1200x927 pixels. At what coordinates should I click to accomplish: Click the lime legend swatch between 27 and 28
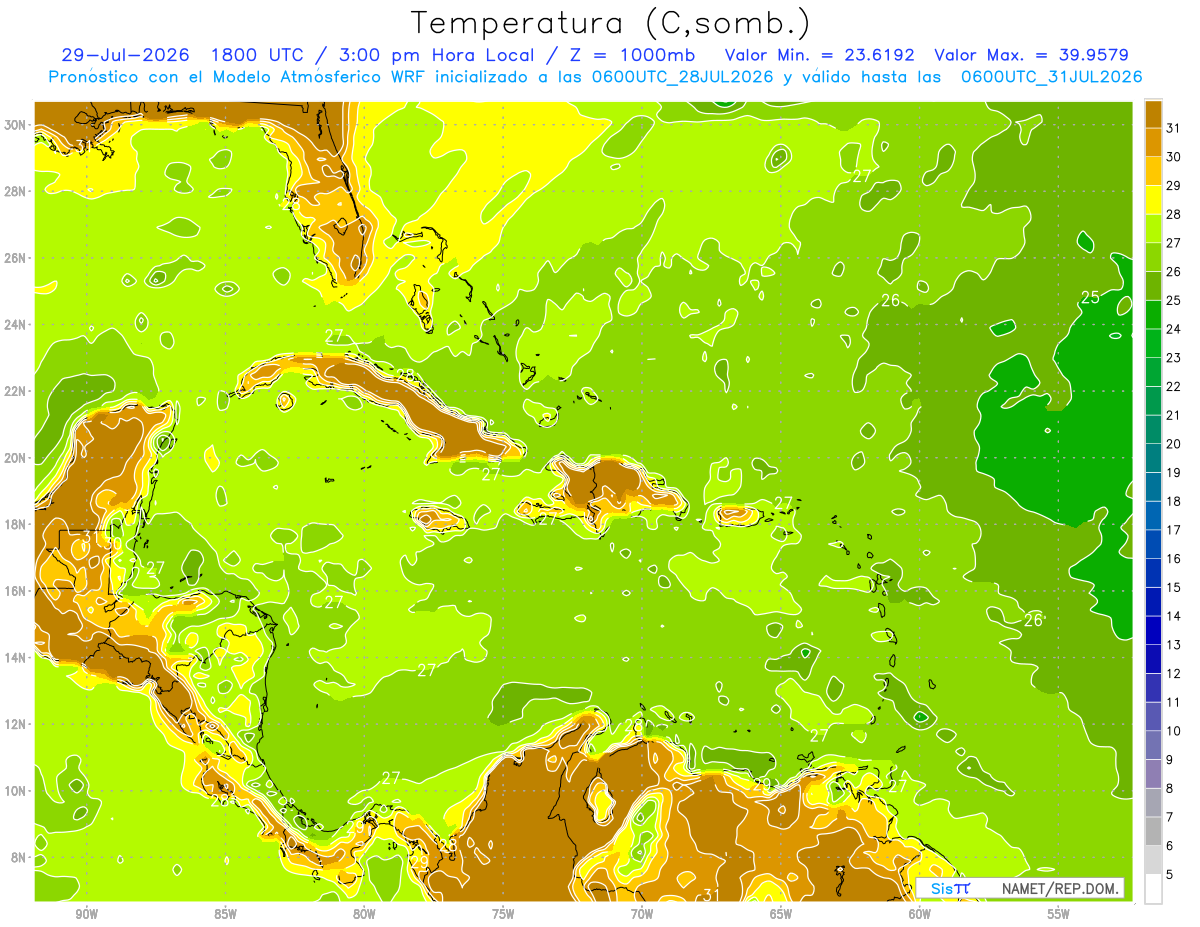(x=1153, y=229)
